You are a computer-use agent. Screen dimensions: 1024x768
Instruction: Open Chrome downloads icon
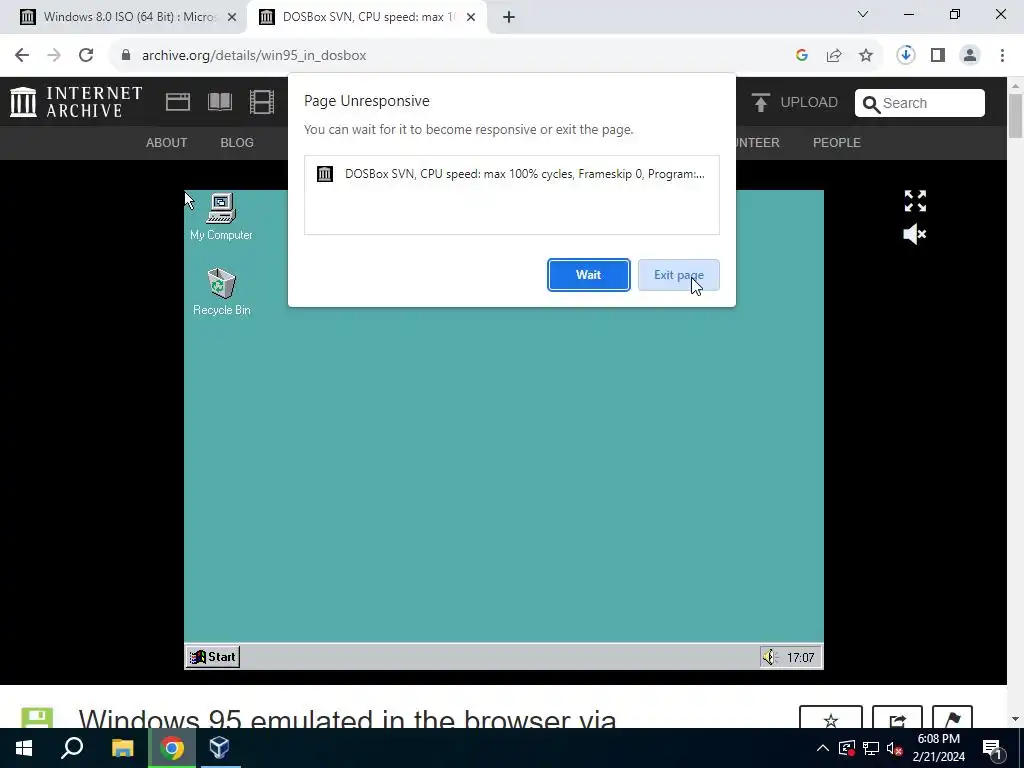[906, 56]
